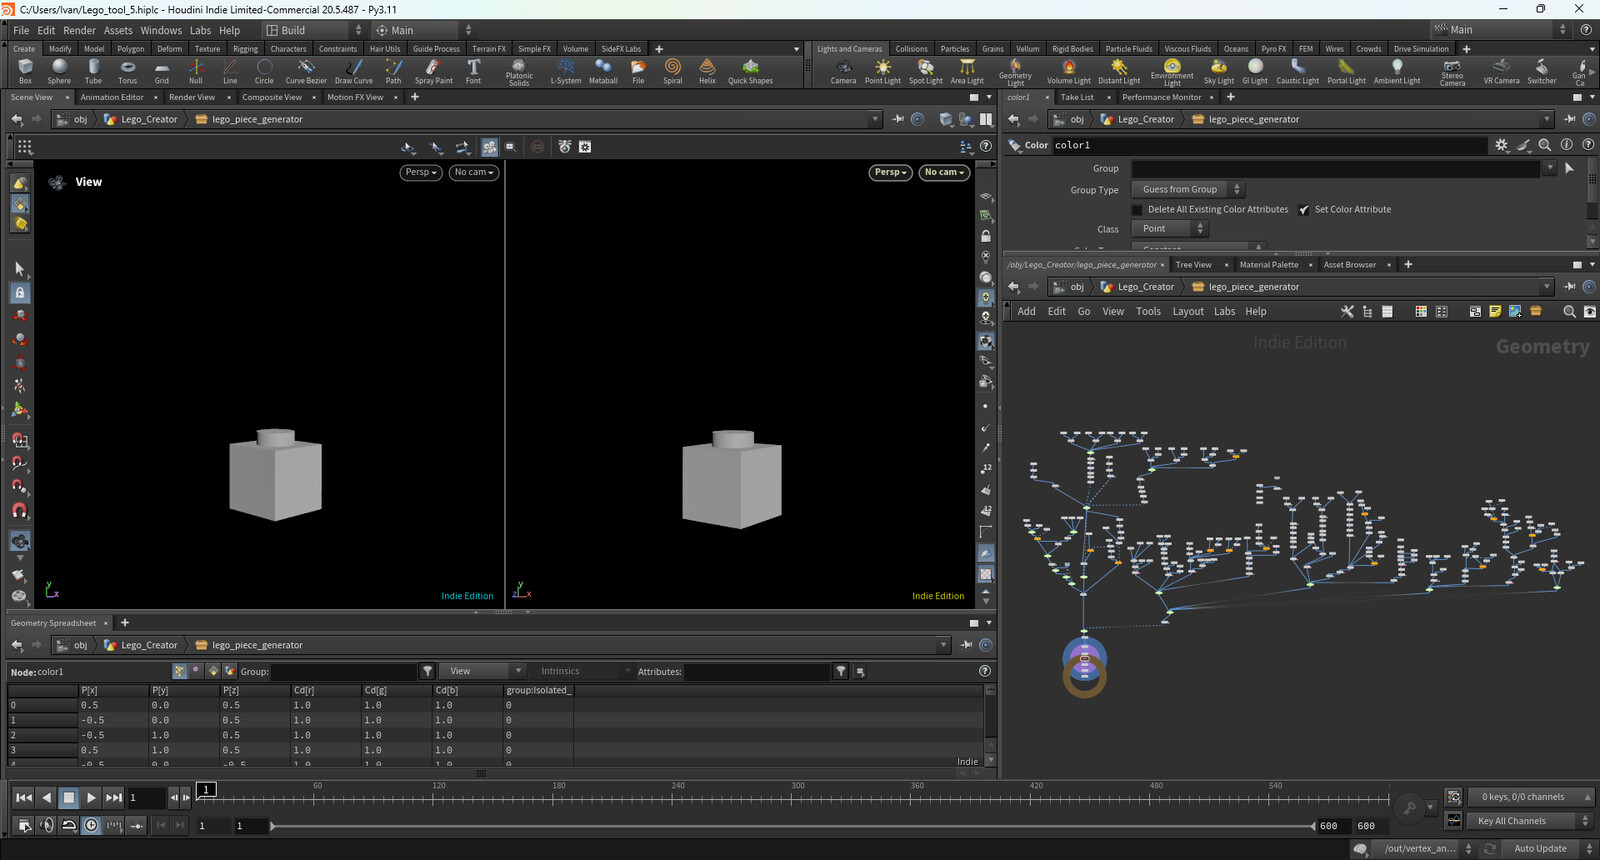The width and height of the screenshot is (1600, 860).
Task: Open the Class Point dropdown
Action: coord(1169,229)
